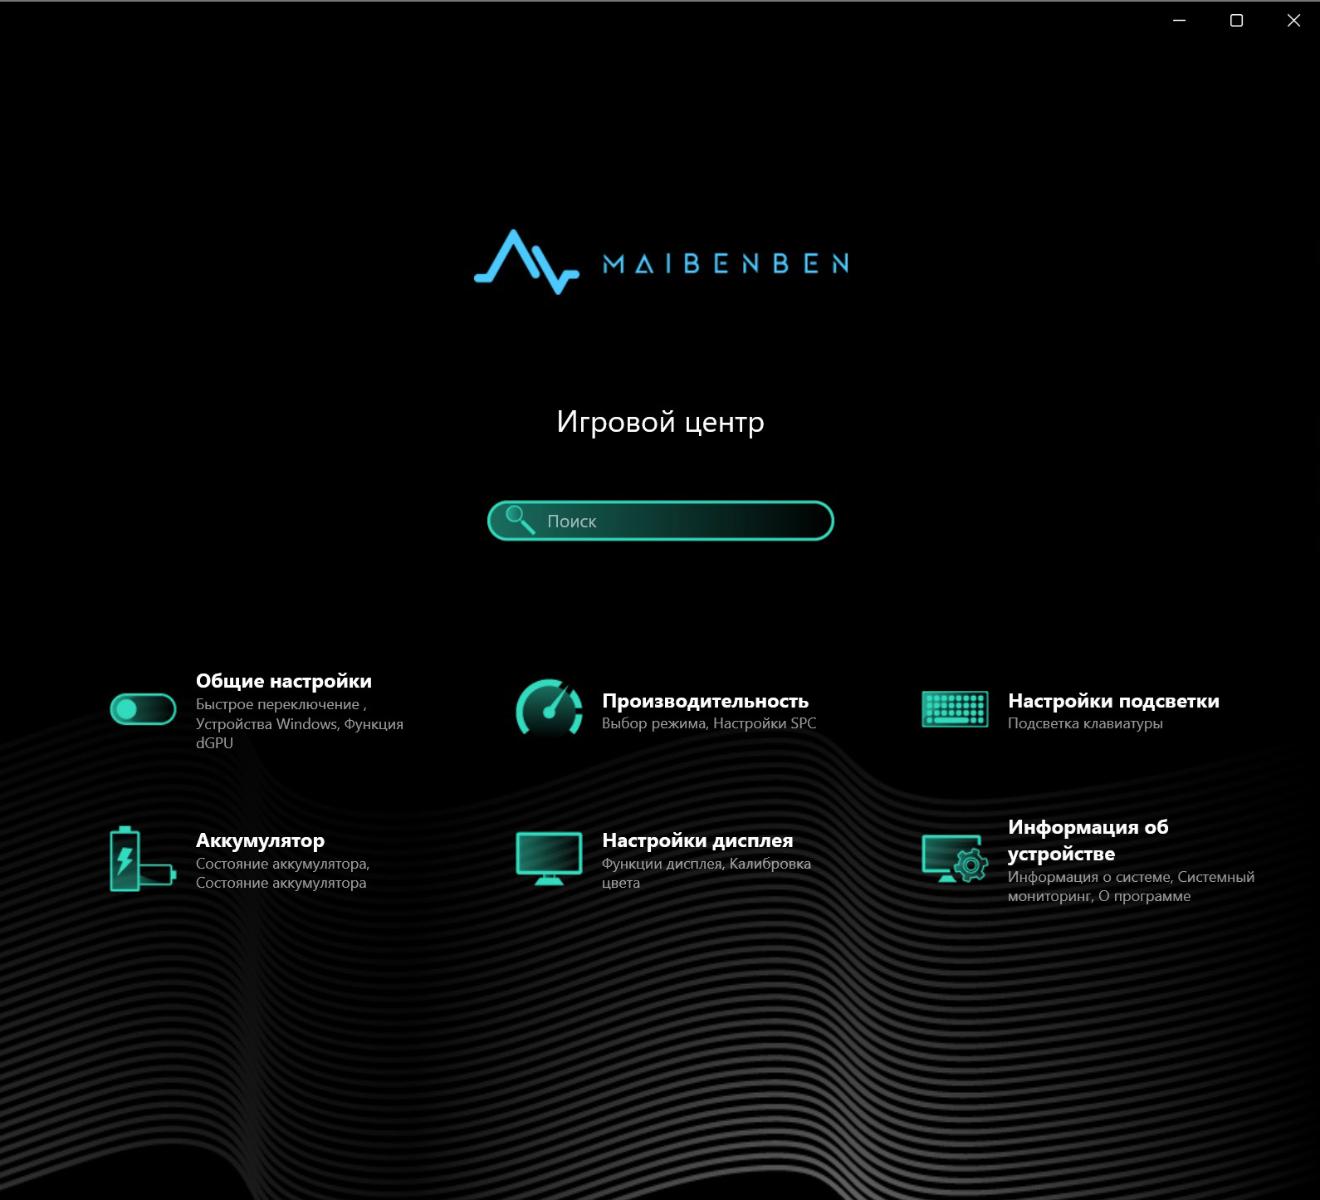This screenshot has height=1200, width=1320.
Task: Click the Игровой центр title
Action: click(660, 422)
